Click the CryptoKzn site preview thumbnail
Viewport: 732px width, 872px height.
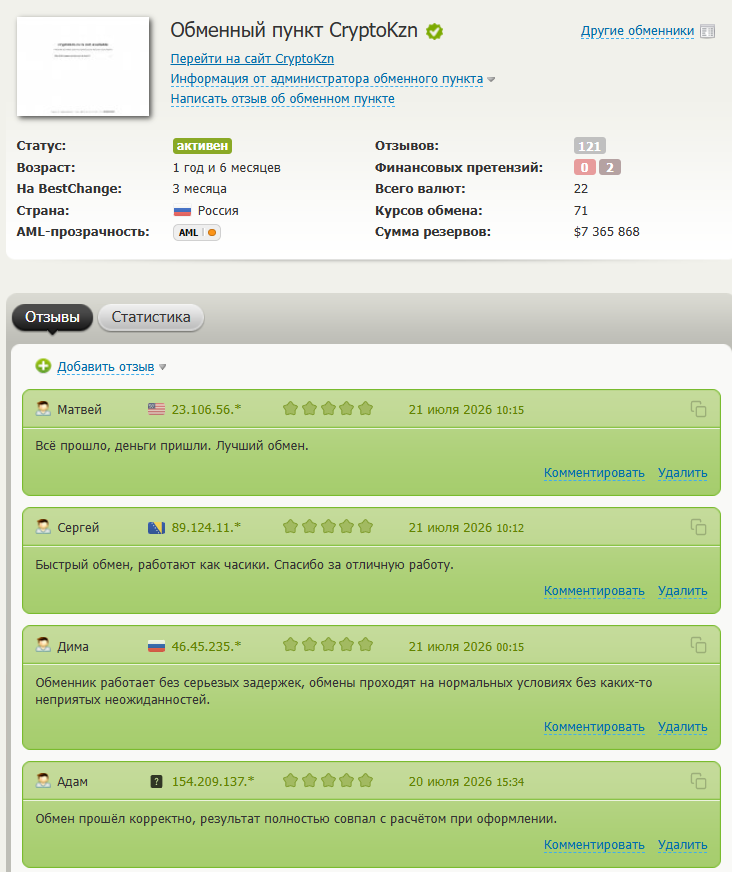pos(83,66)
